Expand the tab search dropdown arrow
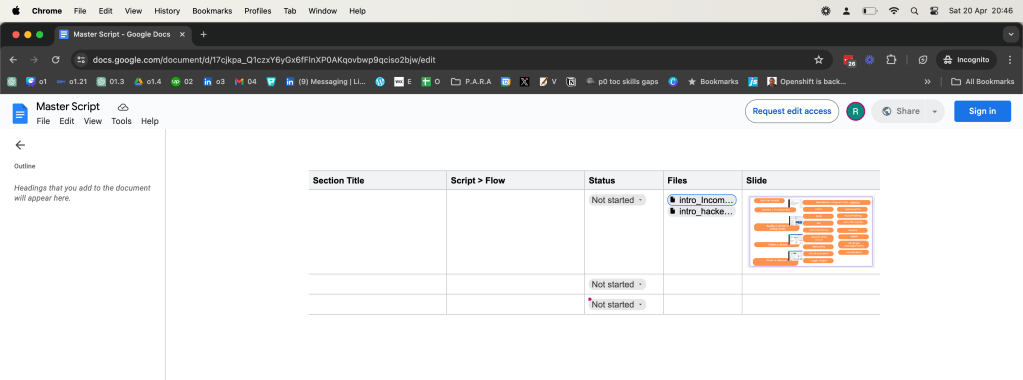 [1011, 35]
